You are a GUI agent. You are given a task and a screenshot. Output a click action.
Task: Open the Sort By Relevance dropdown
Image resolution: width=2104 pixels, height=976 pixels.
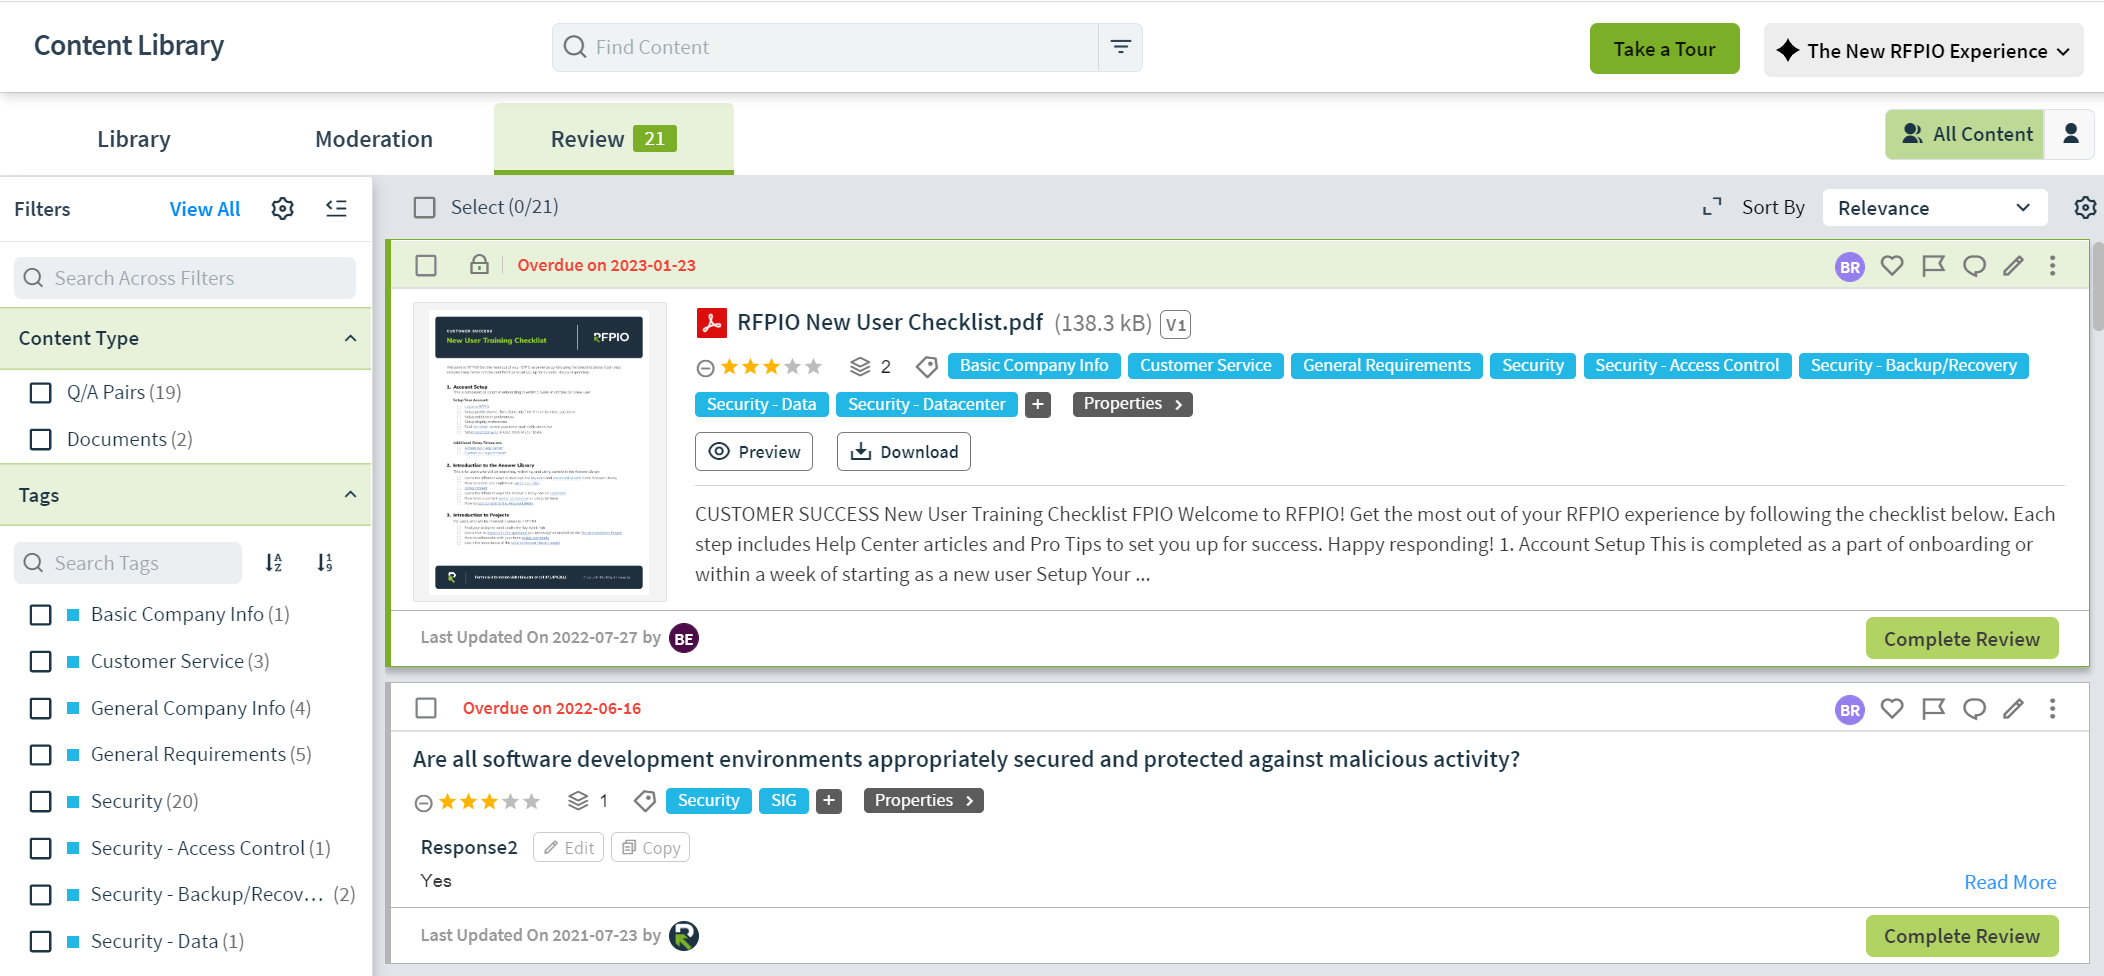pos(1934,208)
